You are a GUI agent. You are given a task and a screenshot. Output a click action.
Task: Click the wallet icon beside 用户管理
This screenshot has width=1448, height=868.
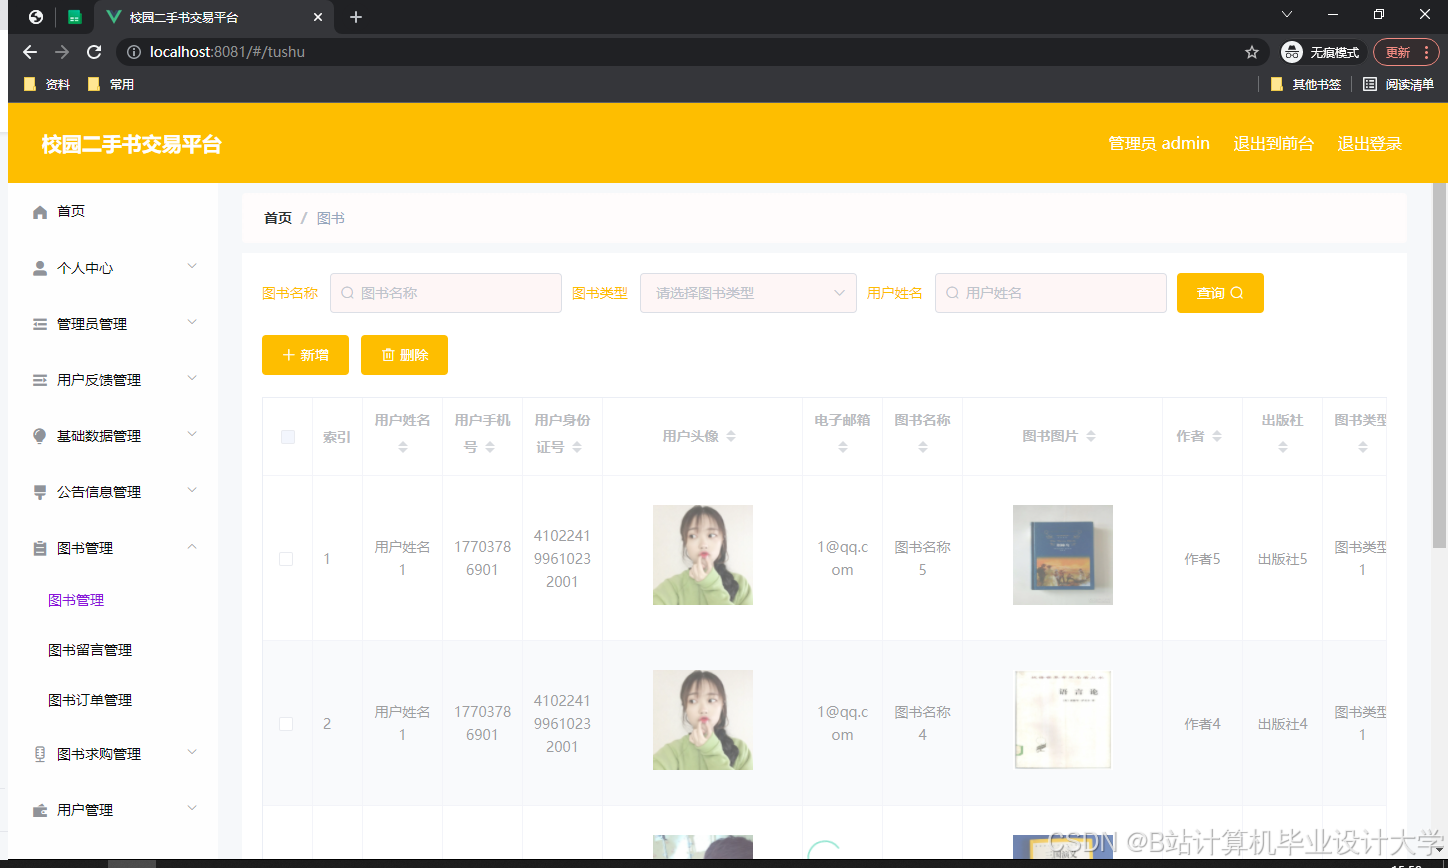(40, 810)
